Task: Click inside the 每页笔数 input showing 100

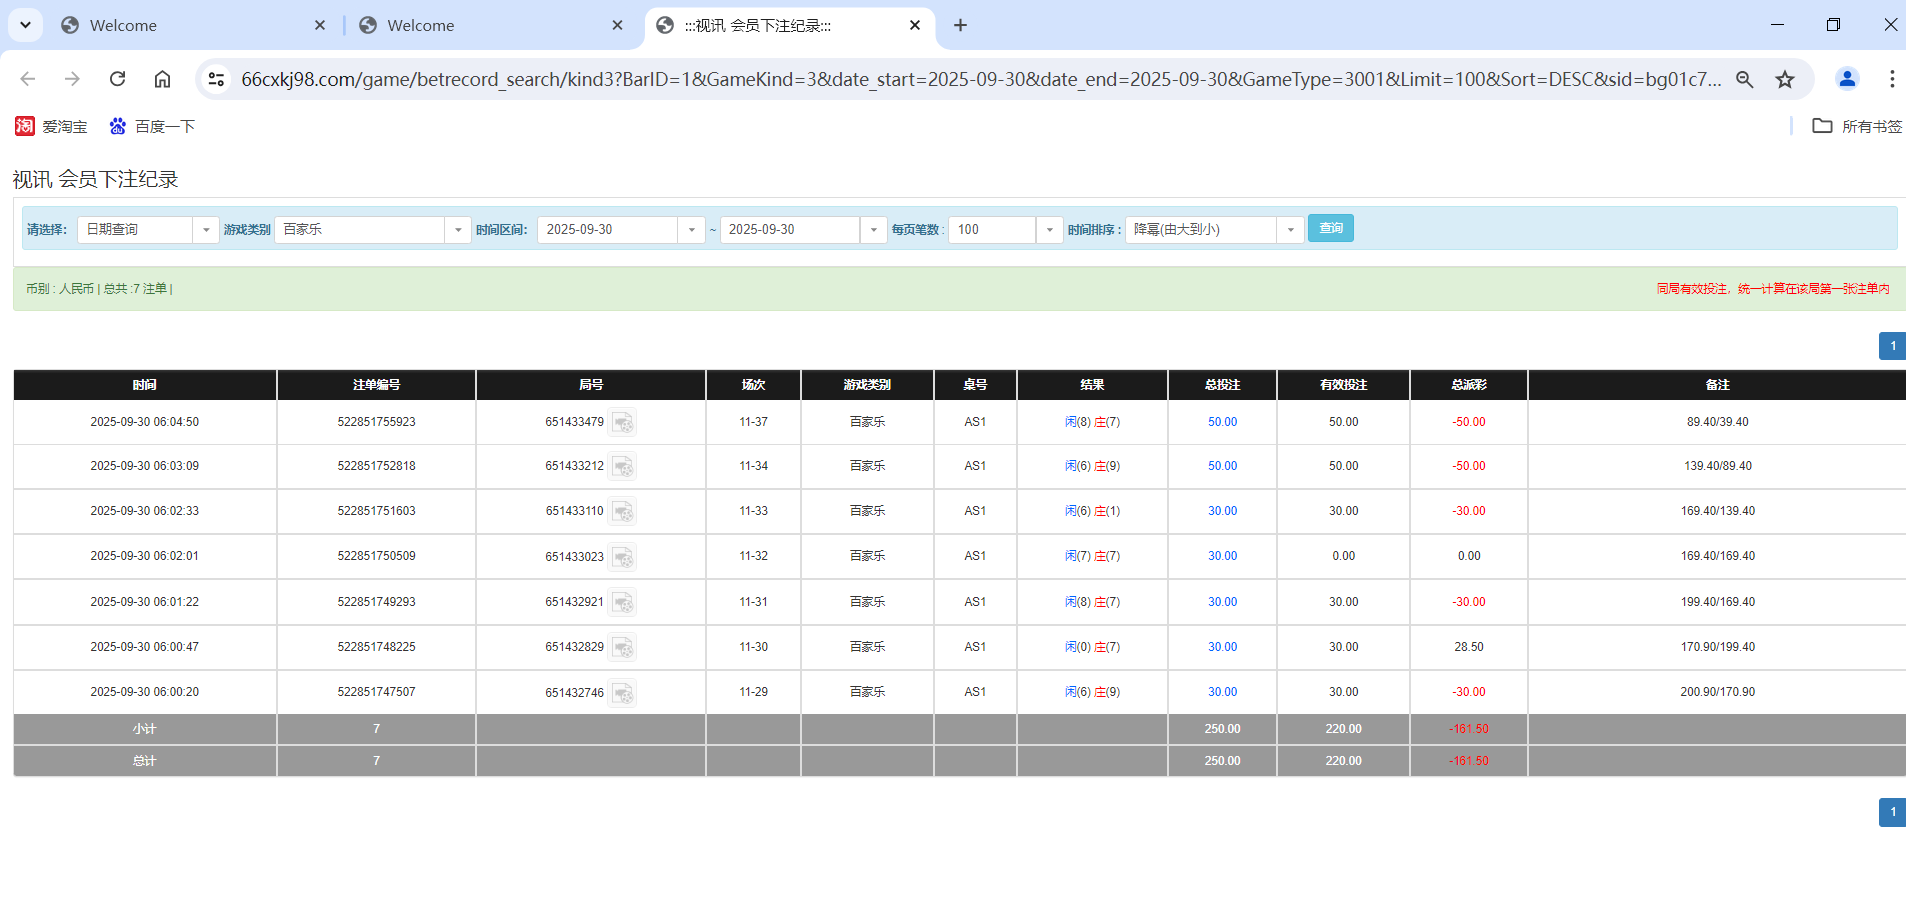Action: [990, 229]
